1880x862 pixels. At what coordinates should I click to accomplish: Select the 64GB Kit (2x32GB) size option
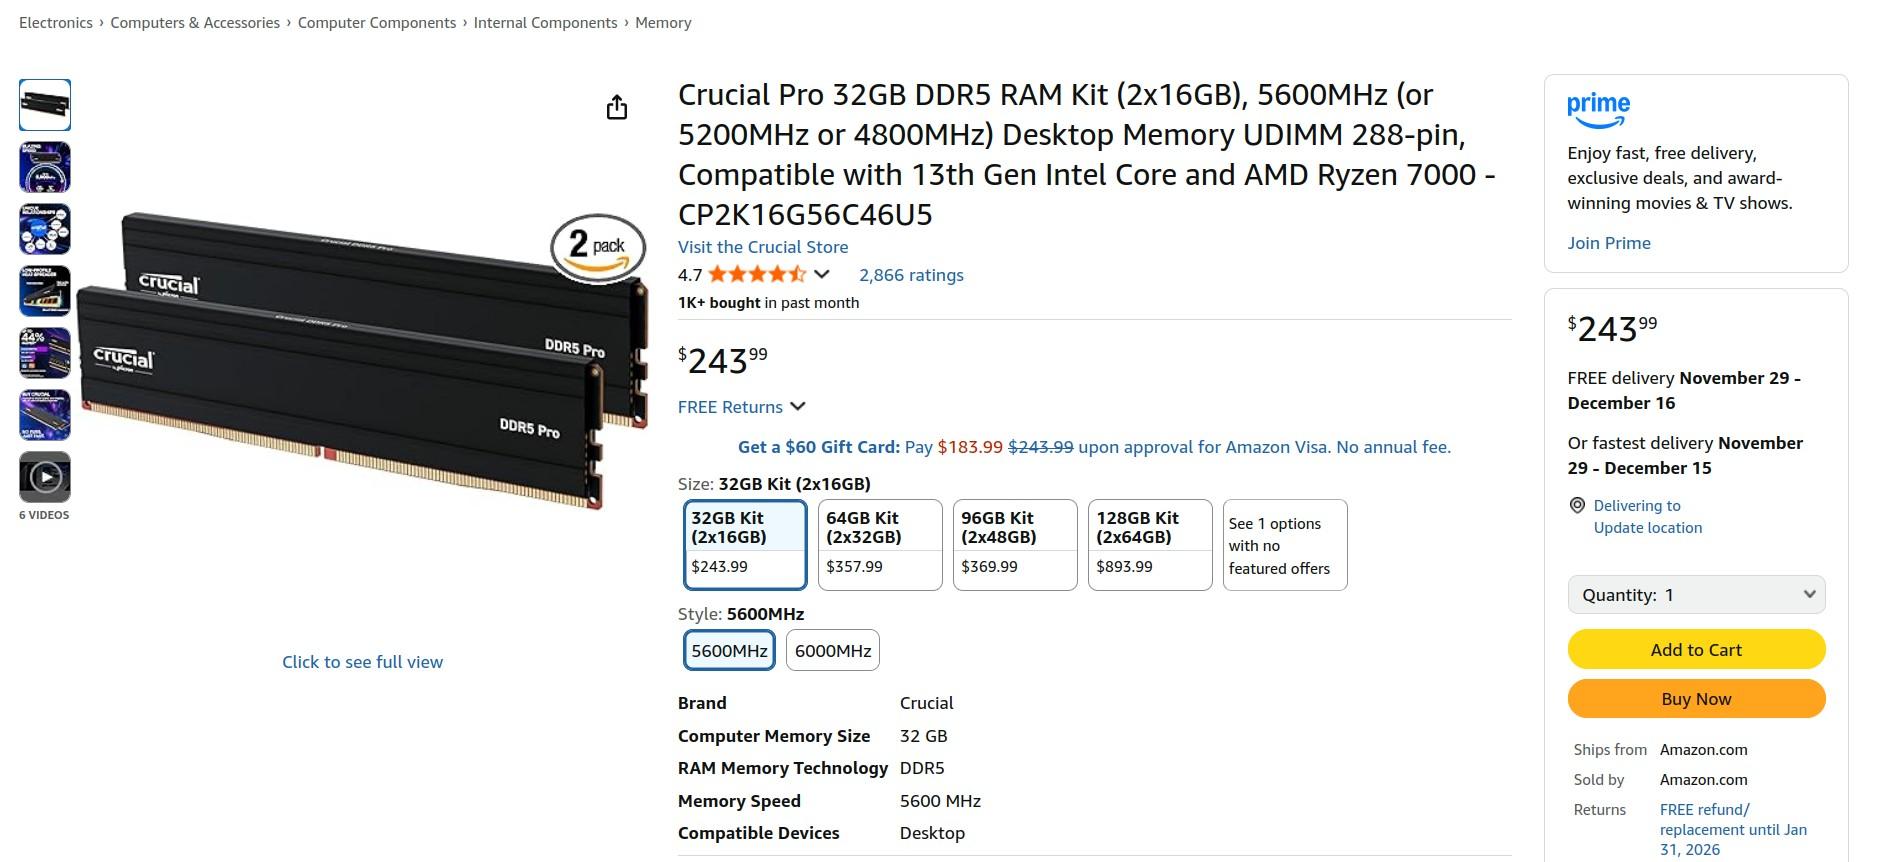click(880, 544)
